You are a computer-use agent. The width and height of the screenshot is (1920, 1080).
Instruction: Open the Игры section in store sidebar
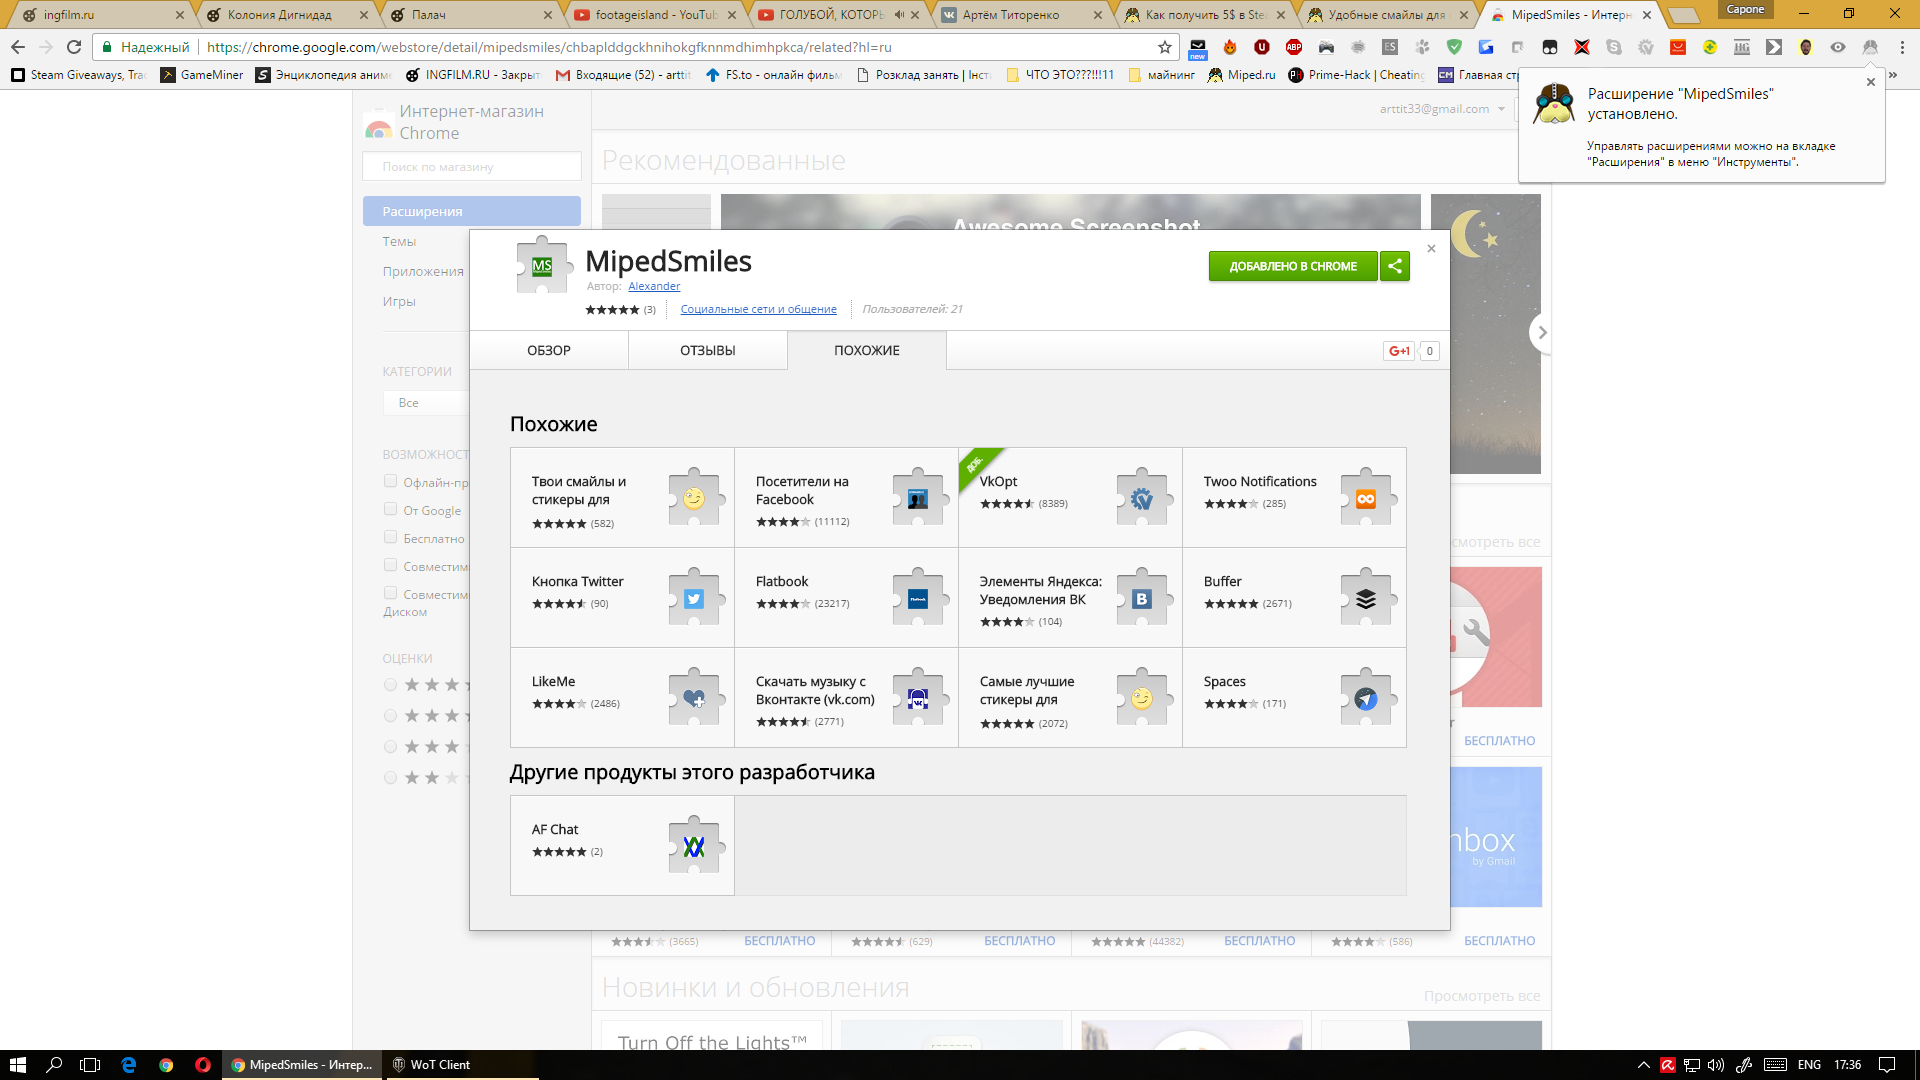click(x=399, y=301)
